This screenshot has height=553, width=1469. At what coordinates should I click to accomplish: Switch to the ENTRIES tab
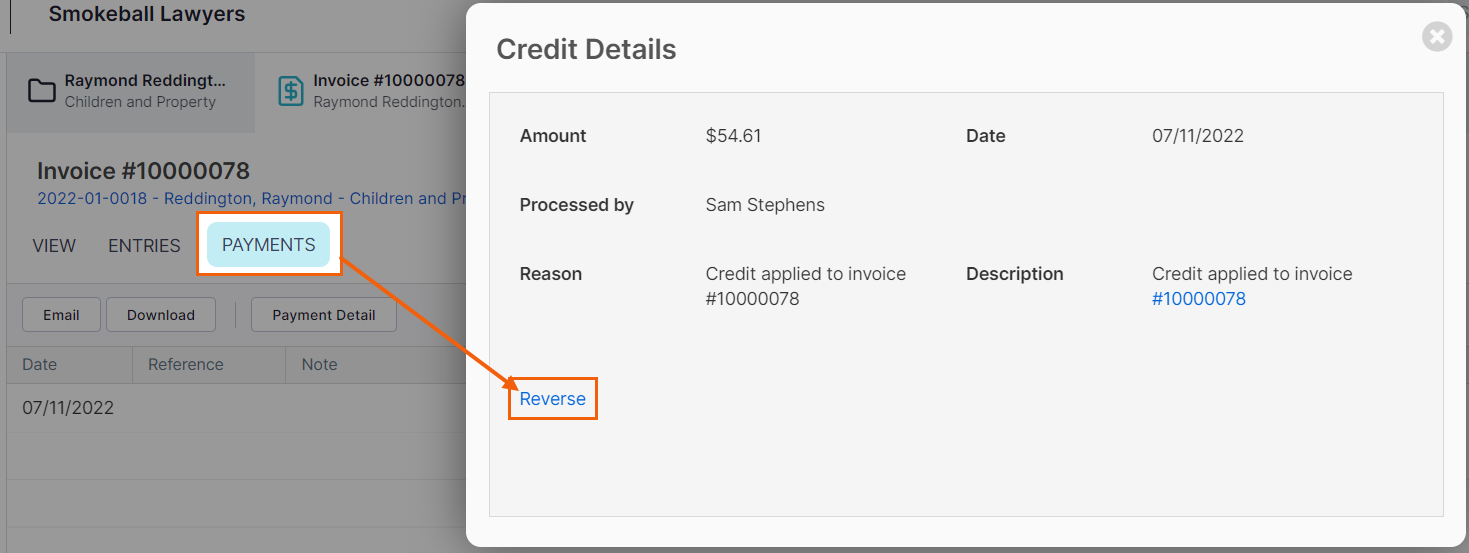pos(144,245)
